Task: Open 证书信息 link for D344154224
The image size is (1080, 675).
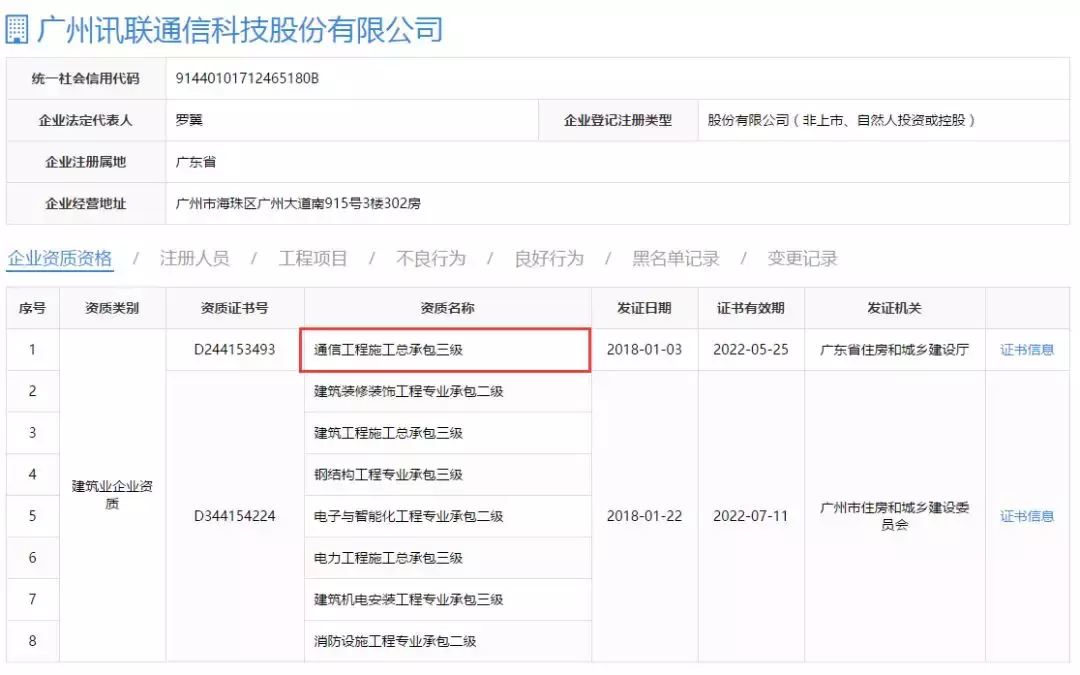Action: click(x=1027, y=517)
